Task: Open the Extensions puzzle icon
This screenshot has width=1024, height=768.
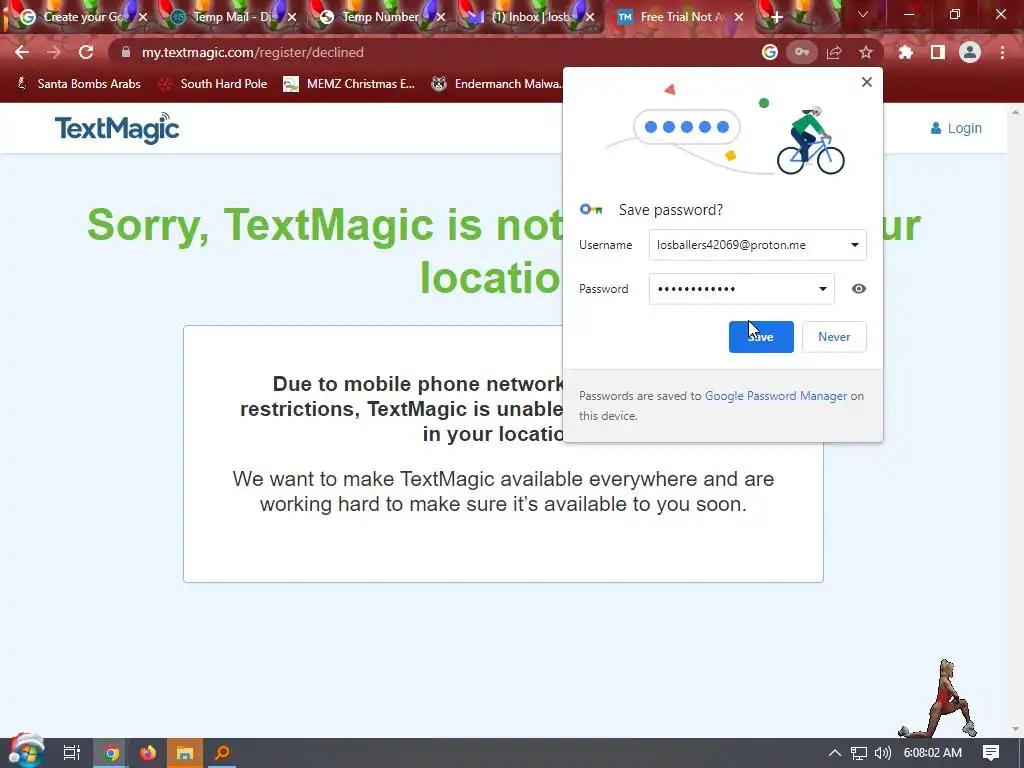Action: [x=906, y=52]
